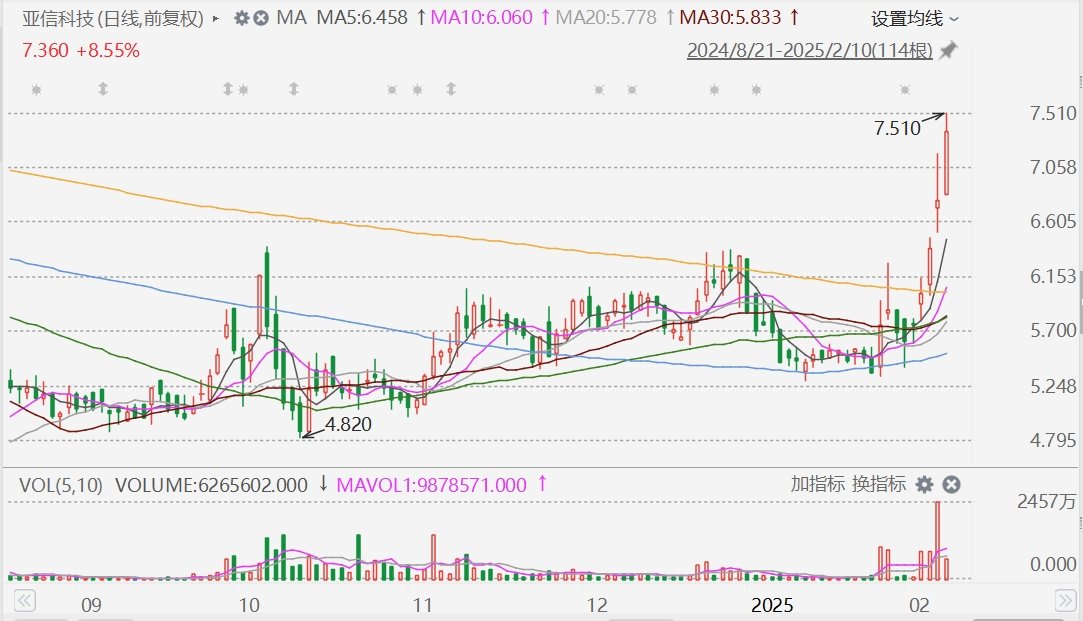Remove the MA indicator with its close icon

pos(261,18)
